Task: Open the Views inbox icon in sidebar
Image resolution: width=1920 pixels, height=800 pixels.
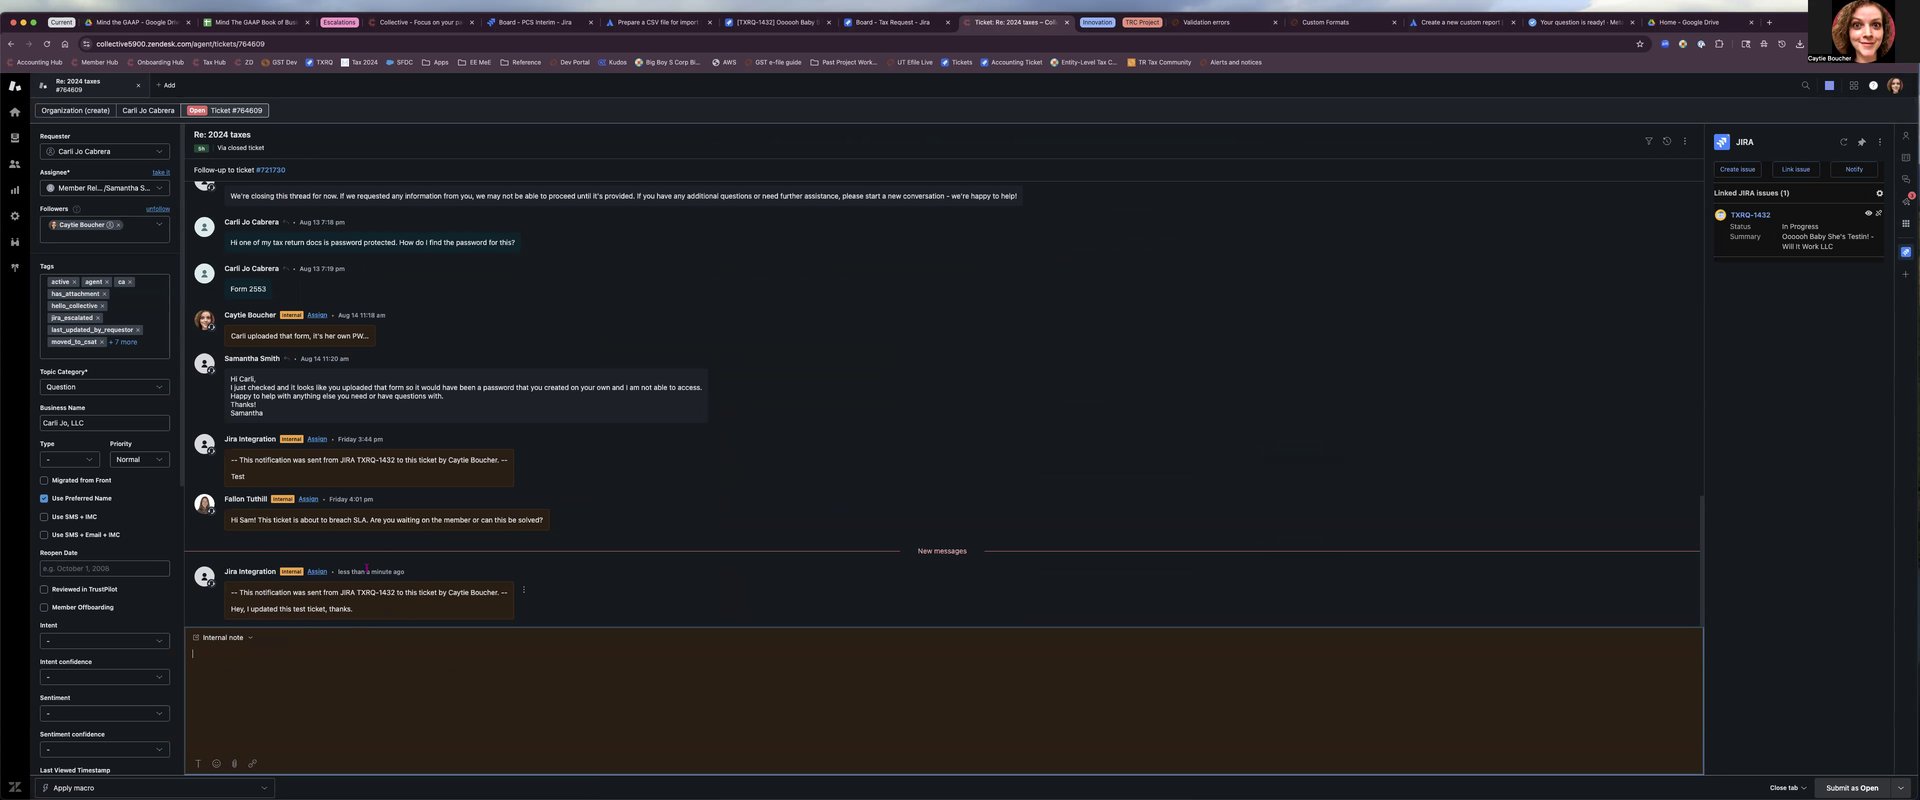Action: (x=14, y=138)
